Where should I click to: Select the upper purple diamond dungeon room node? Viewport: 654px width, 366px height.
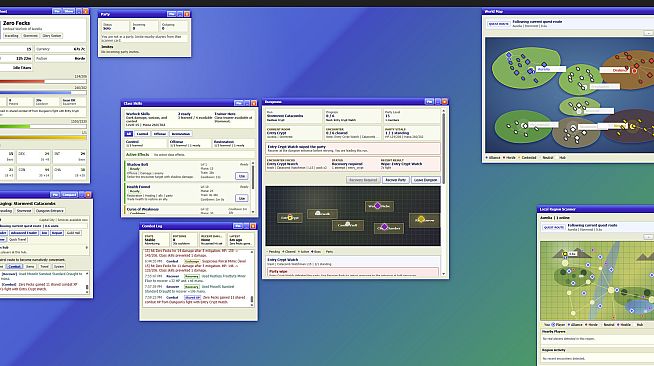click(x=378, y=206)
